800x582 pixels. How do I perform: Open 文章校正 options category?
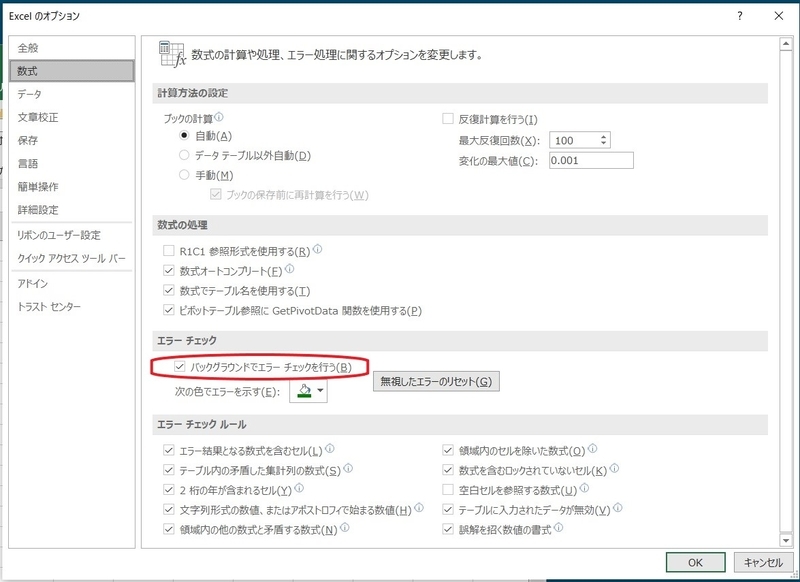pos(71,117)
